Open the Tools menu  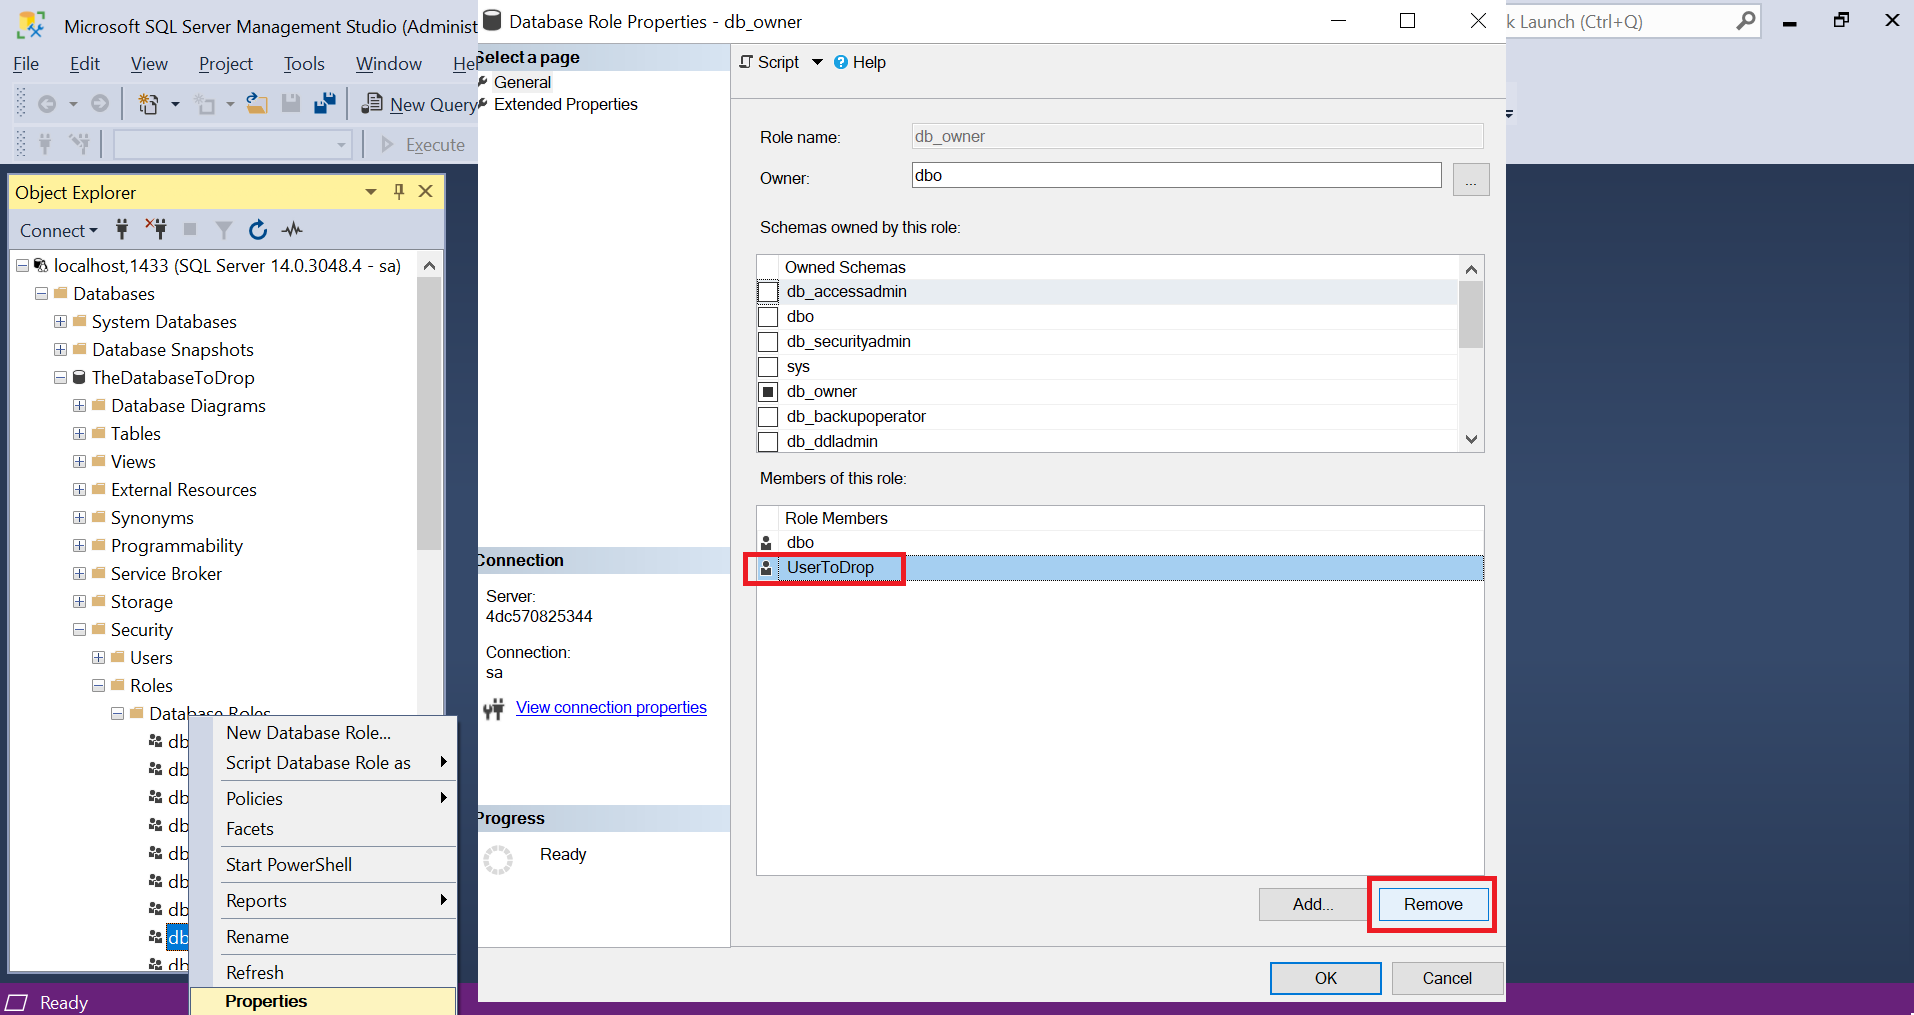pyautogui.click(x=303, y=63)
